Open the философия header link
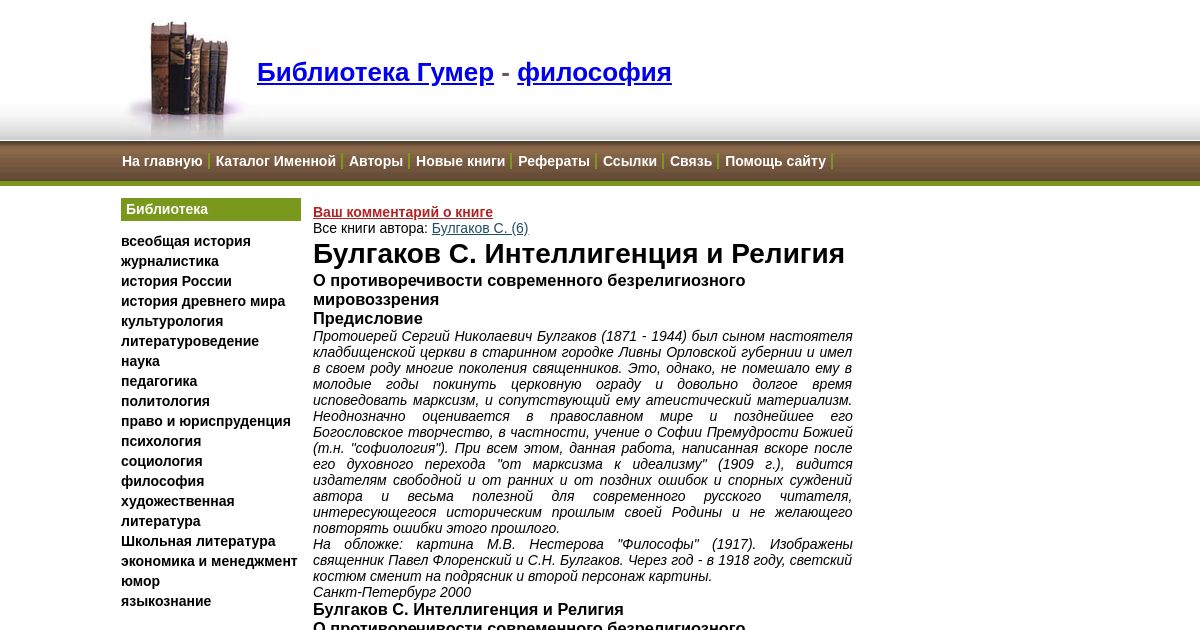This screenshot has width=1200, height=630. click(x=594, y=72)
